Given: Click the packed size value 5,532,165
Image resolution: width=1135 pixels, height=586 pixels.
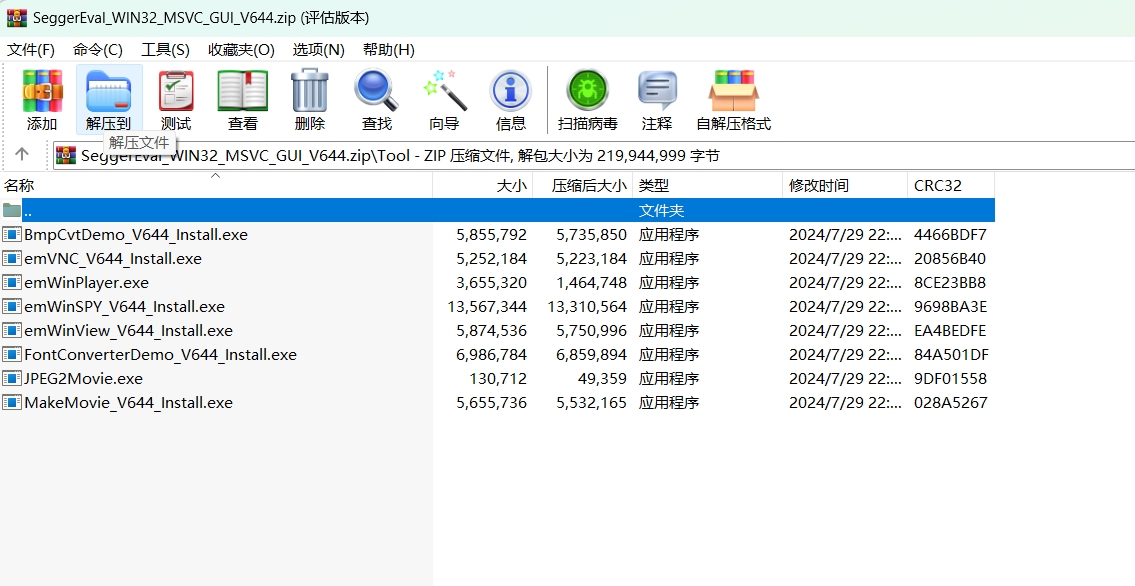Looking at the screenshot, I should coord(591,402).
